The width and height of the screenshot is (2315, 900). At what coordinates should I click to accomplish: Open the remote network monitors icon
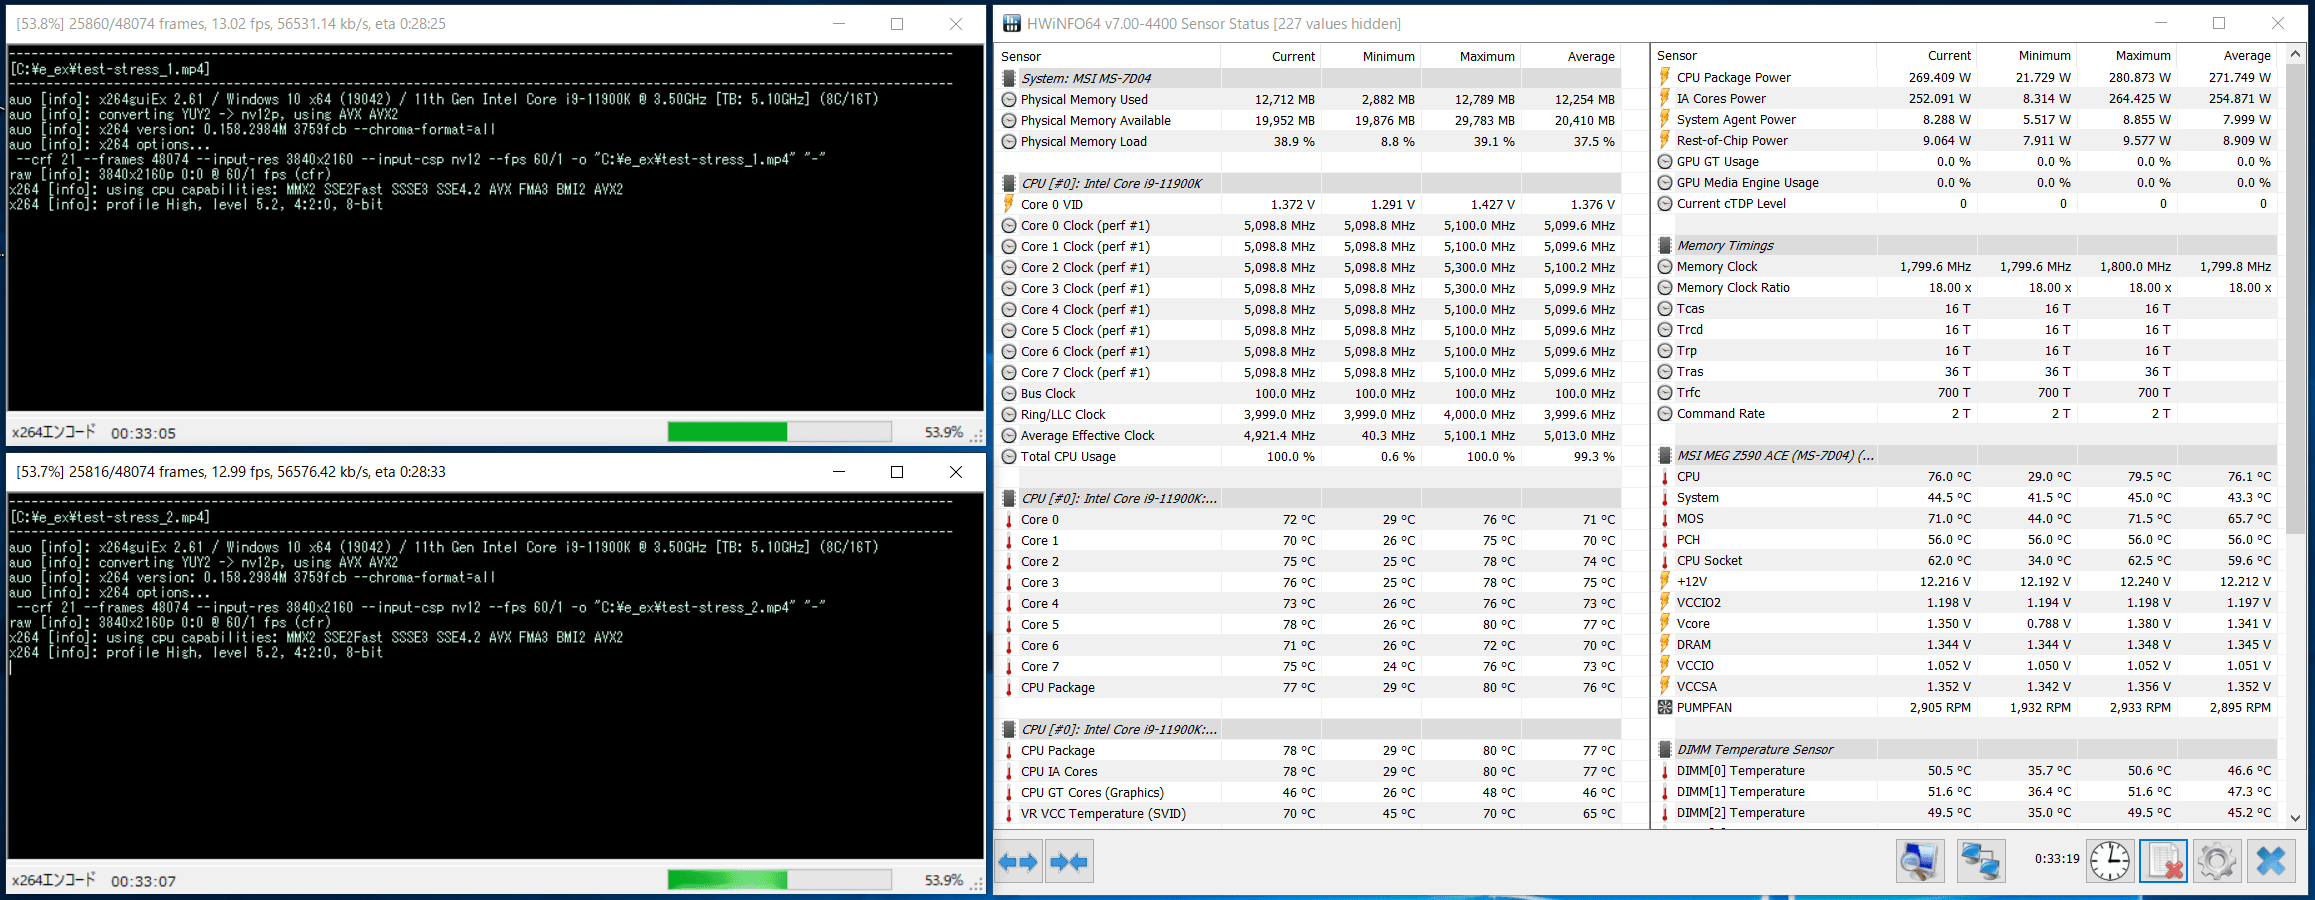click(x=1981, y=861)
